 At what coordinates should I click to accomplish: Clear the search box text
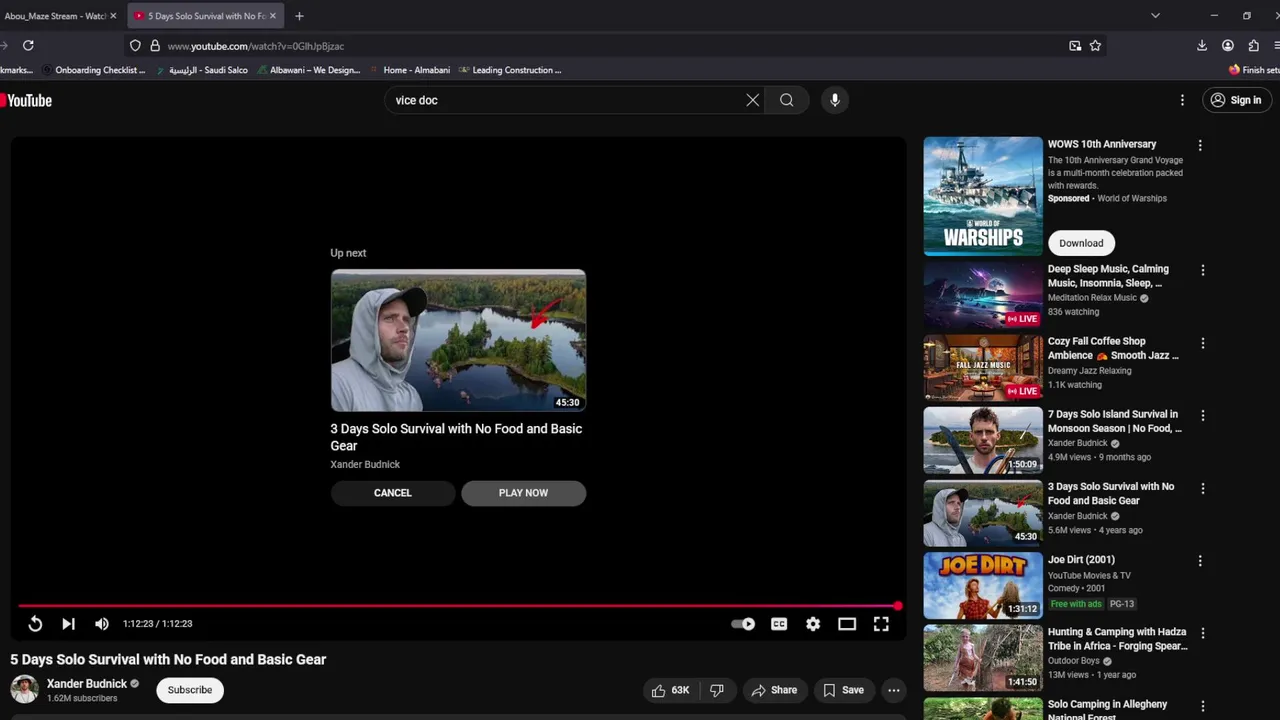[x=752, y=100]
